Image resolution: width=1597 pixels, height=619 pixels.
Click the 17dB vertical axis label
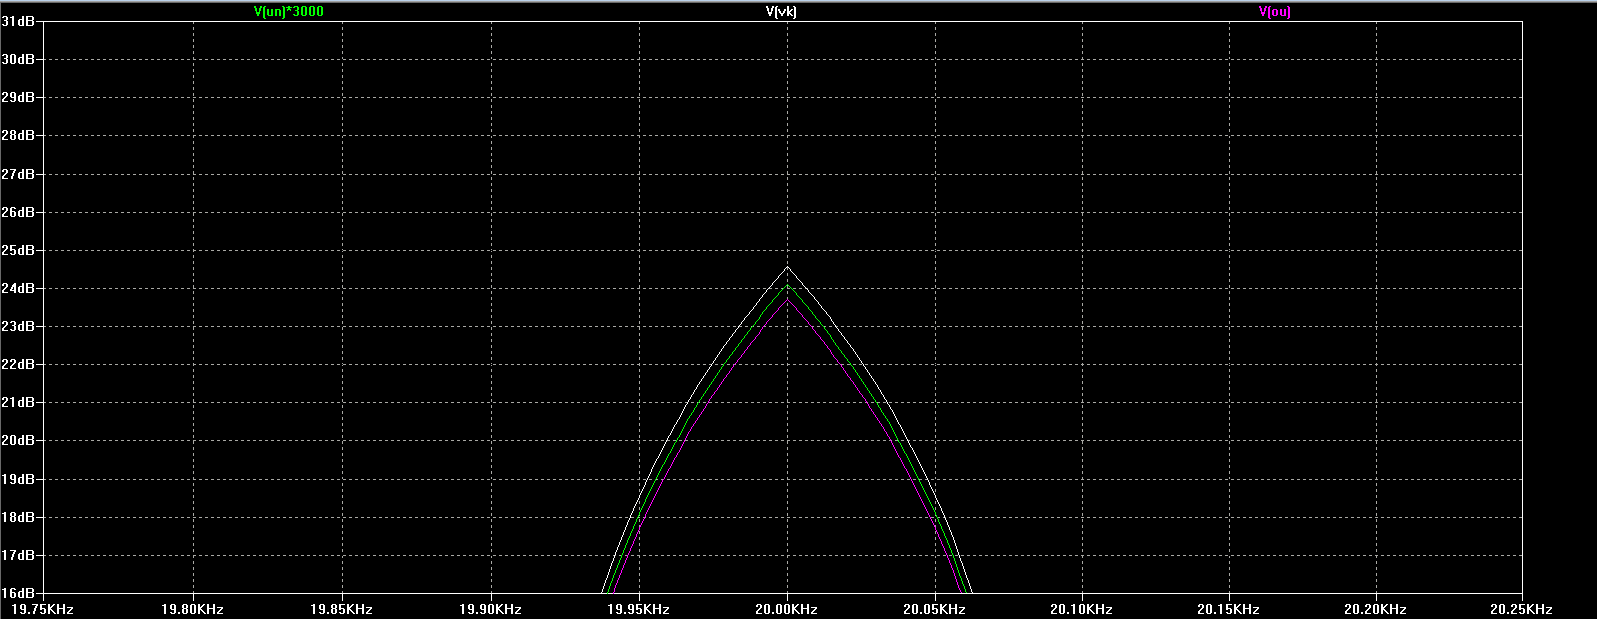[18, 555]
